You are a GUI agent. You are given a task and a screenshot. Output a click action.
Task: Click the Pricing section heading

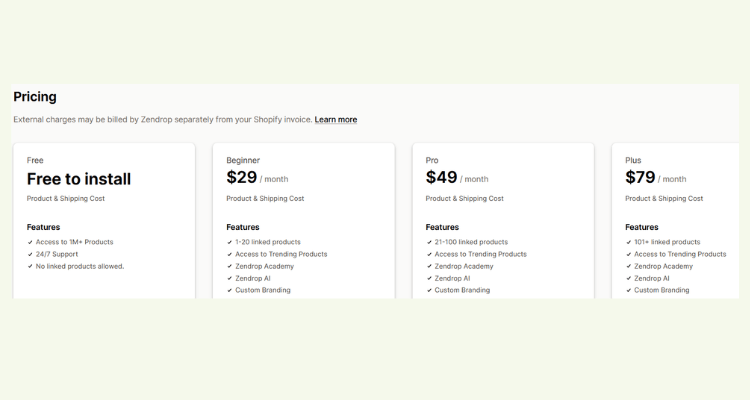(35, 97)
